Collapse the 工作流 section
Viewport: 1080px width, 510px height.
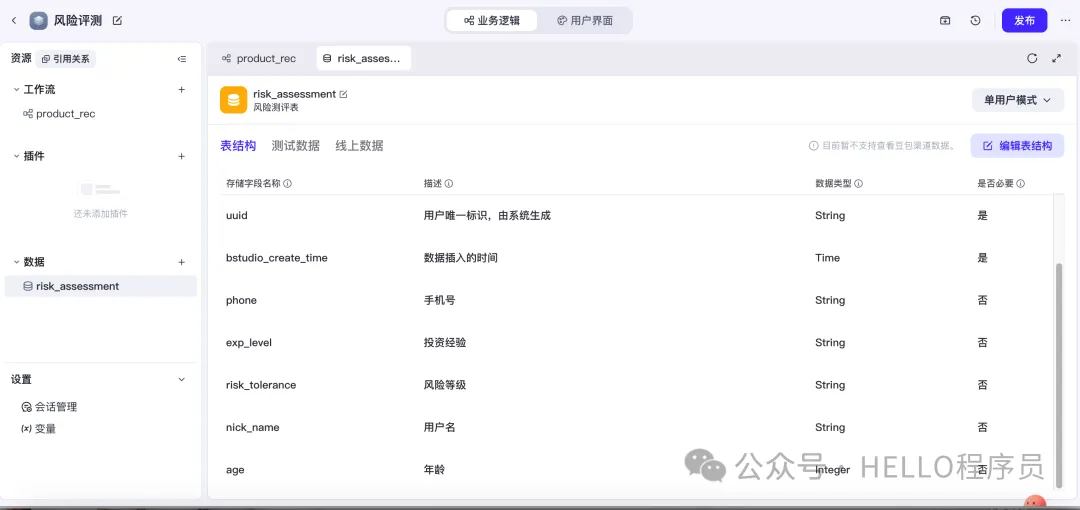click(x=17, y=90)
